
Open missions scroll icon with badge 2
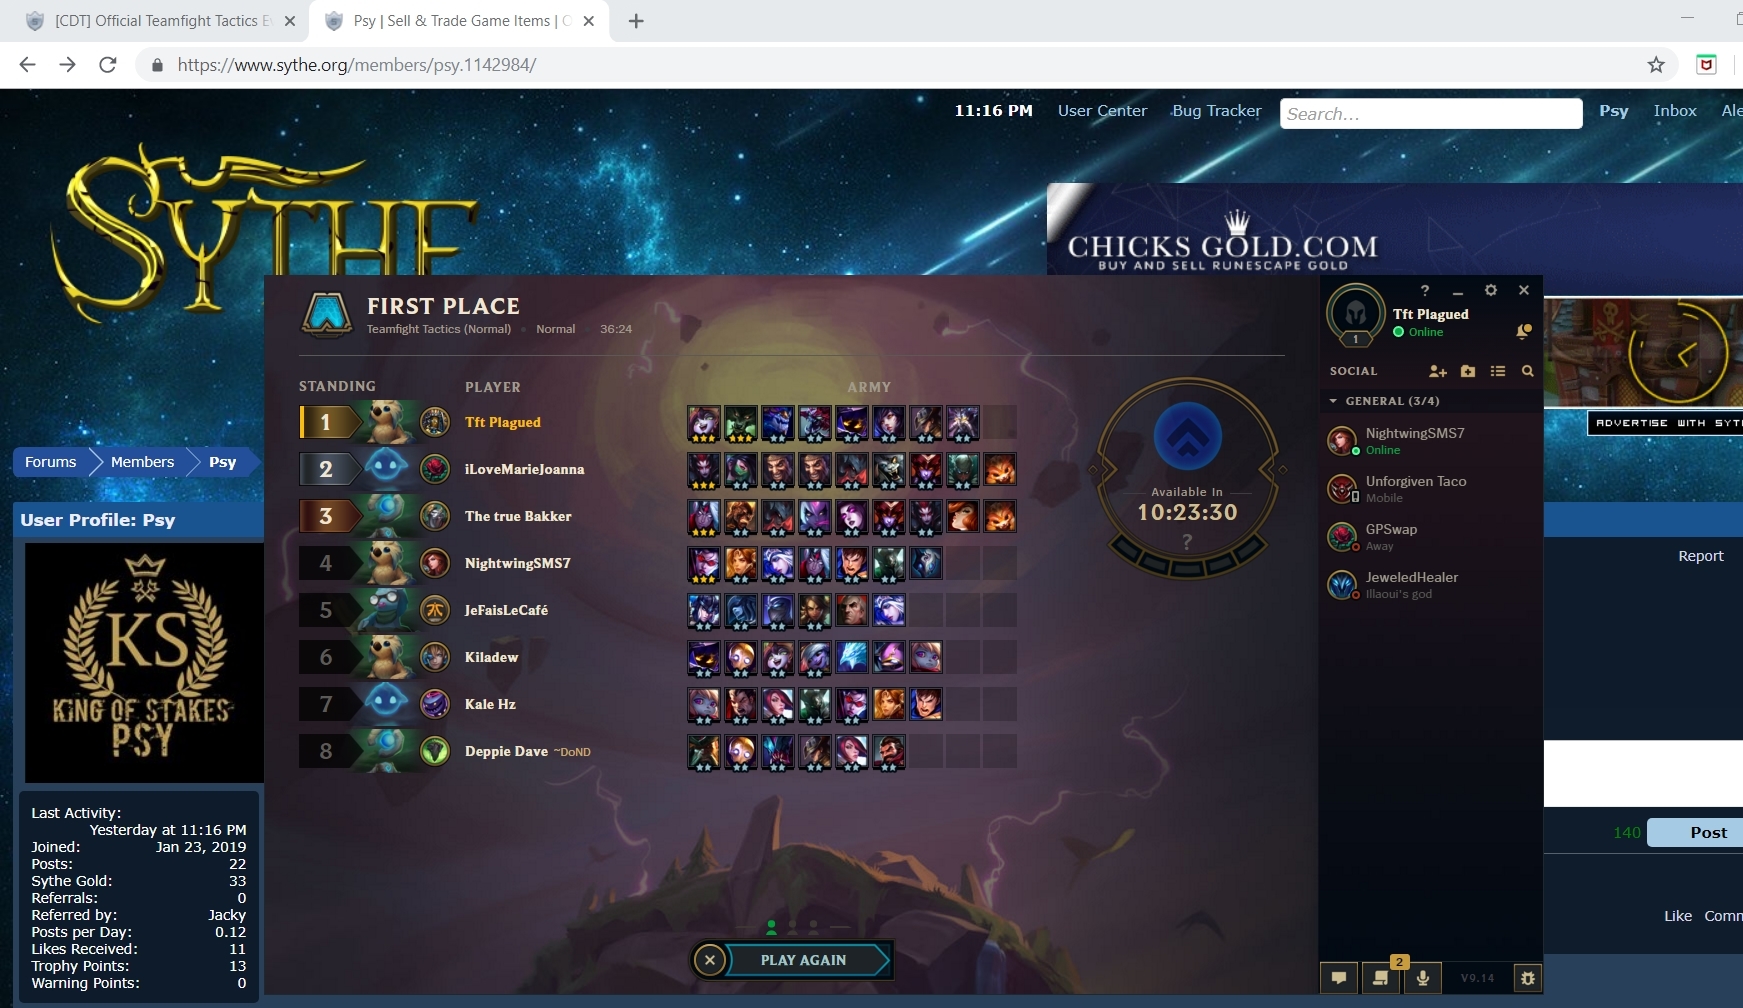coord(1381,978)
